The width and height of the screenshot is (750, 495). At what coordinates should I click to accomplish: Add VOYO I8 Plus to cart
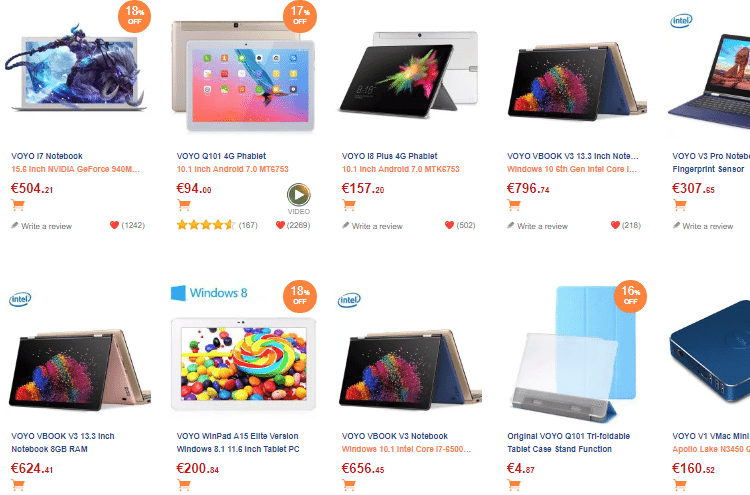(349, 206)
